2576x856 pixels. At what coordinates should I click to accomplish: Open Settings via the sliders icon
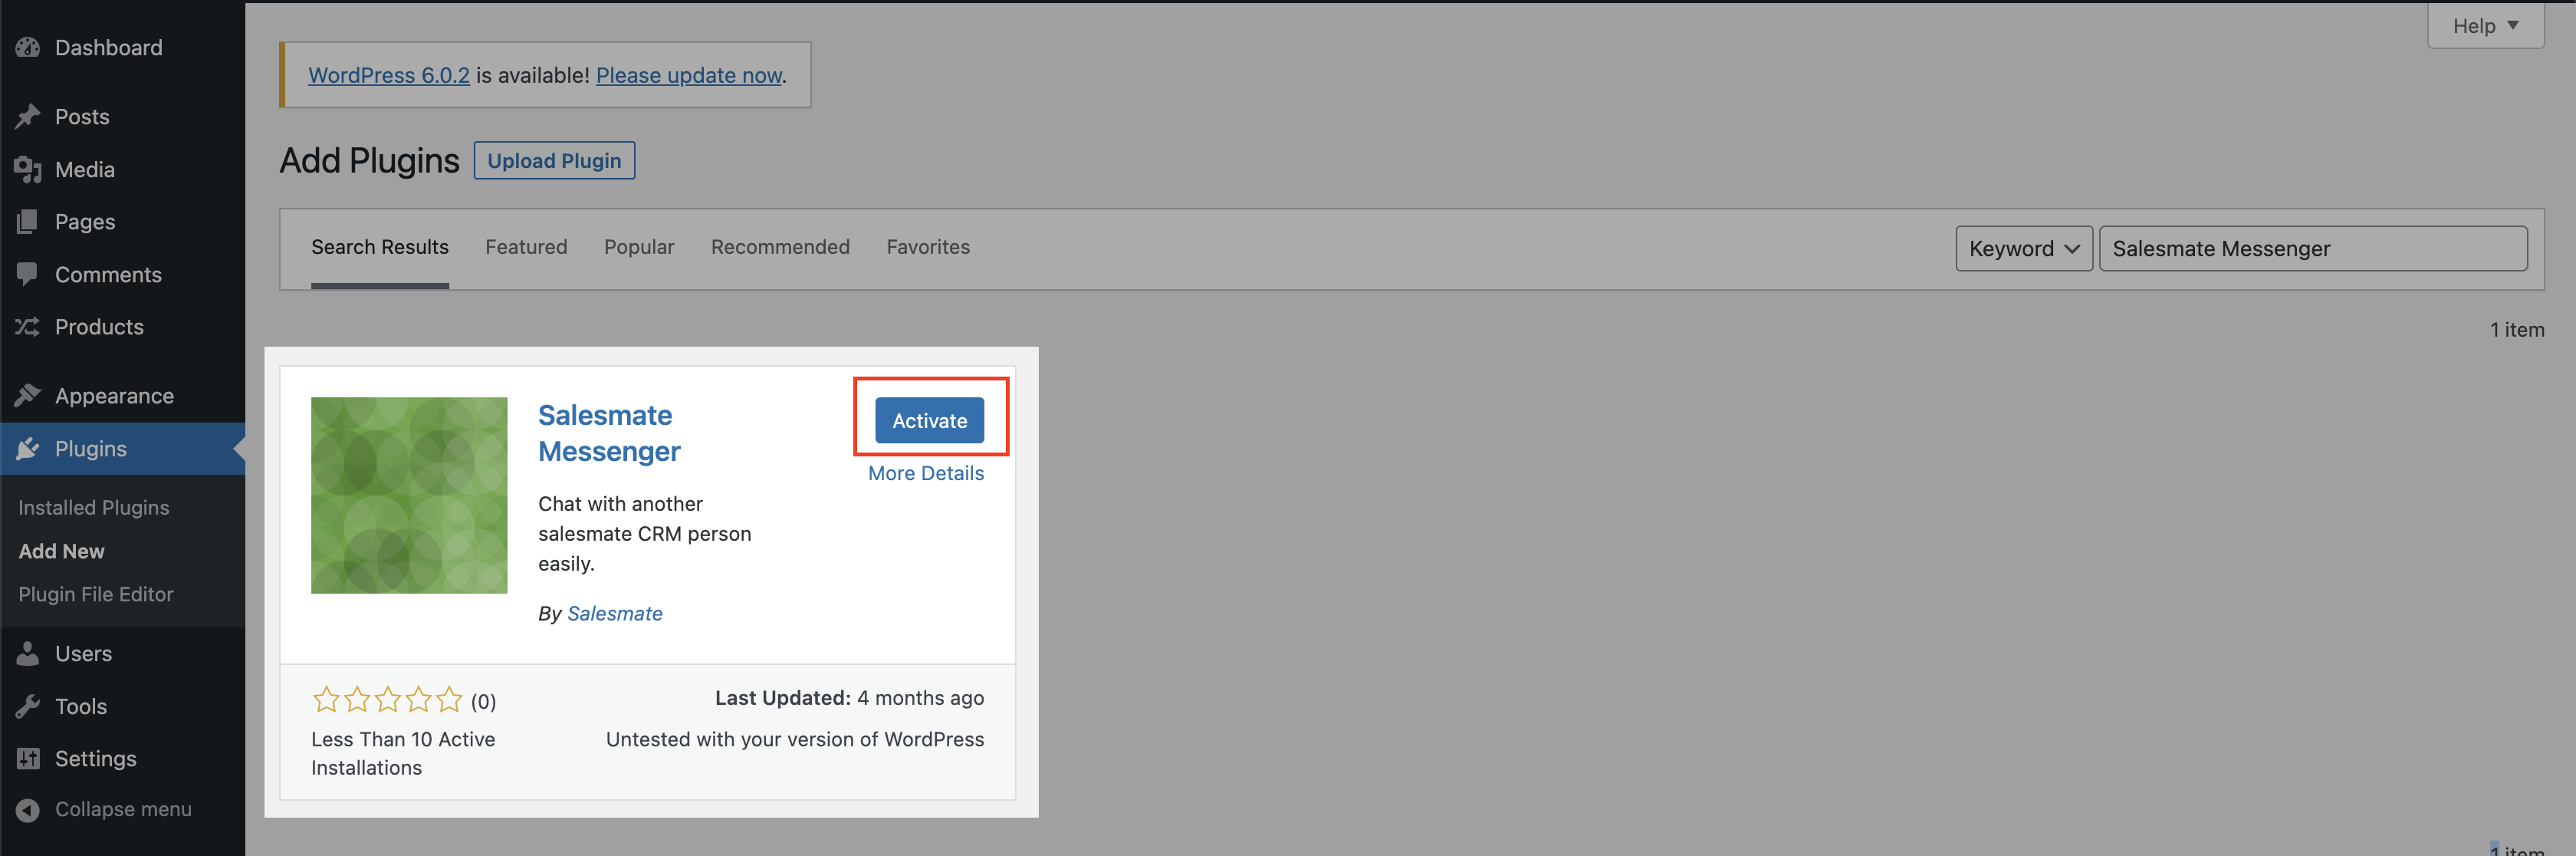tap(28, 758)
